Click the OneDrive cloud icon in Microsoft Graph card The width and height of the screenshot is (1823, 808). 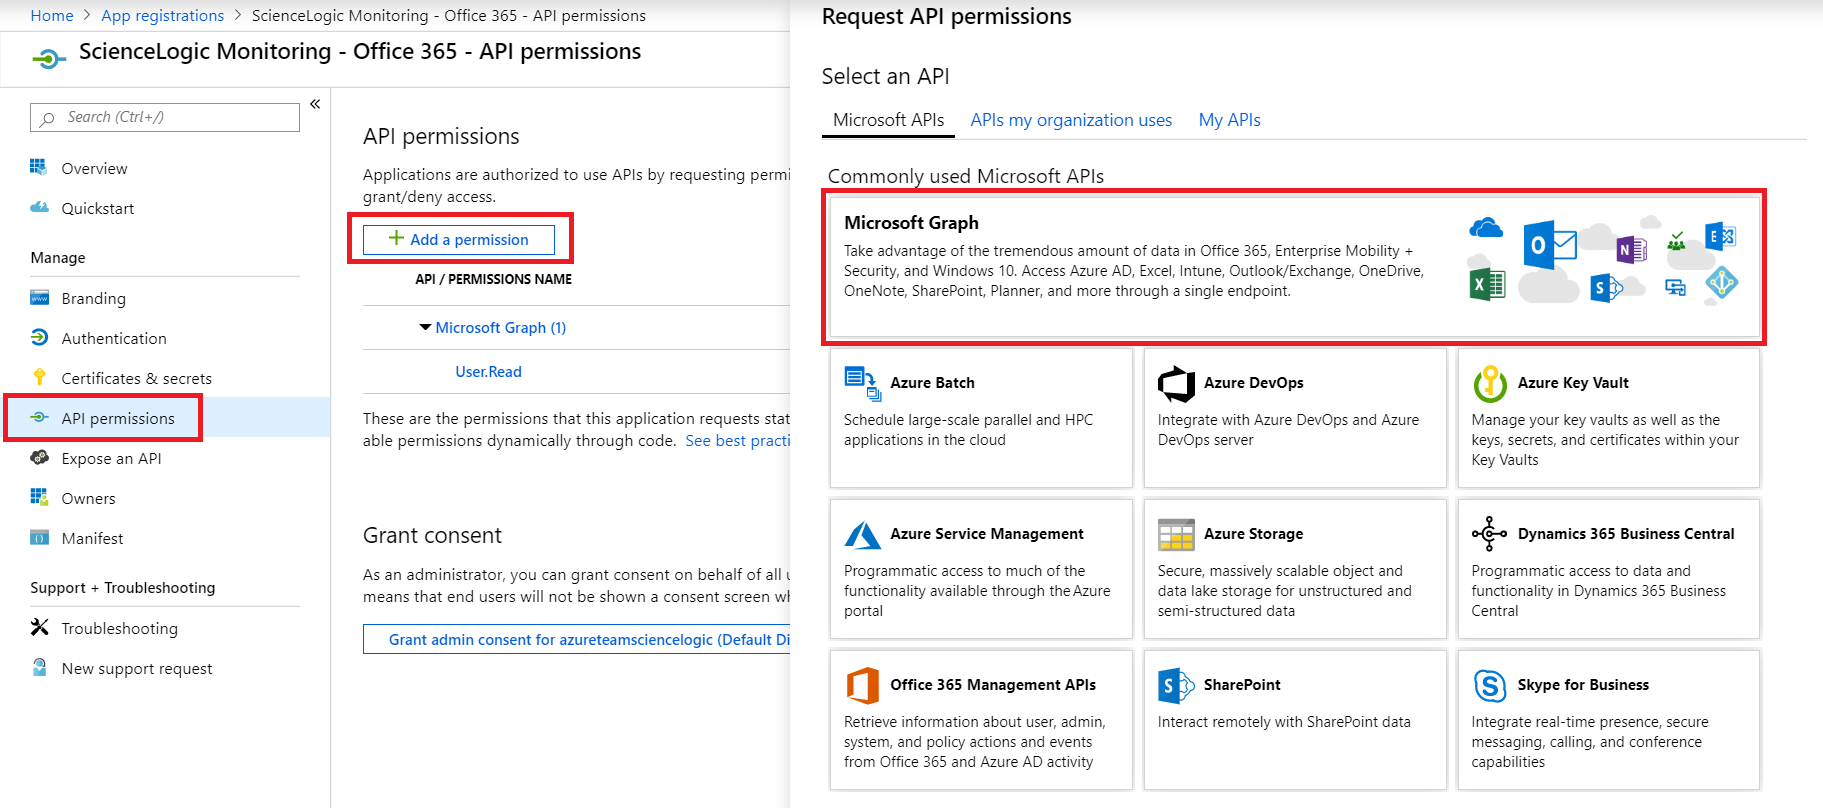(x=1486, y=229)
